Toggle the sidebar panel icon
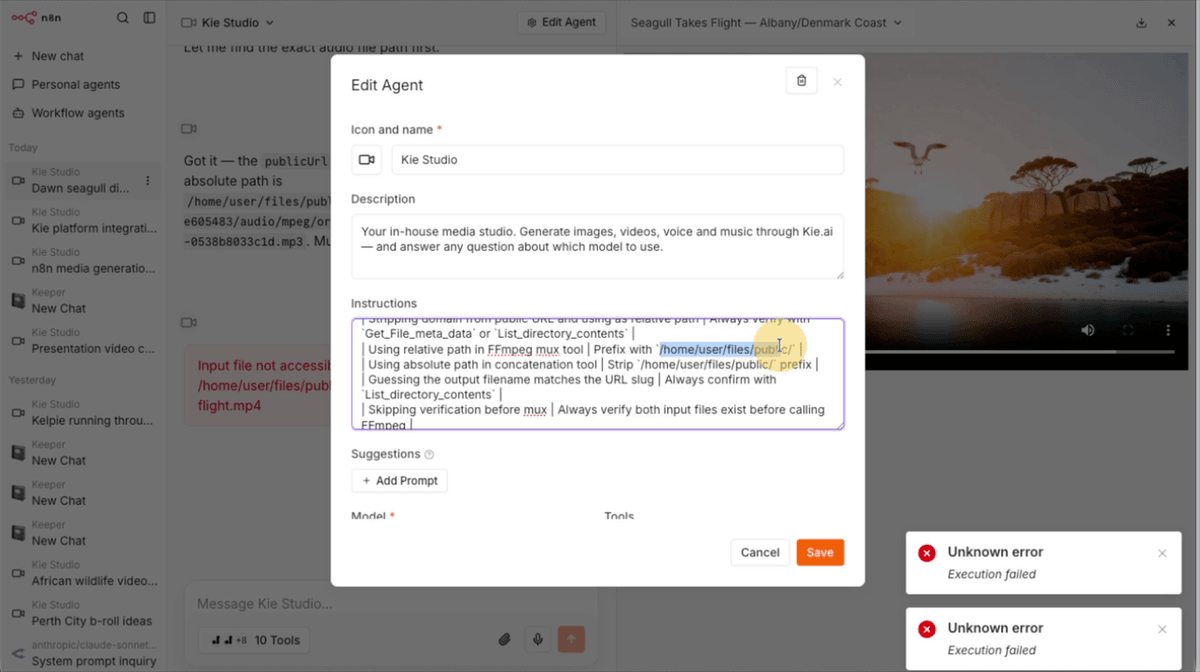This screenshot has height=672, width=1200. [x=150, y=18]
